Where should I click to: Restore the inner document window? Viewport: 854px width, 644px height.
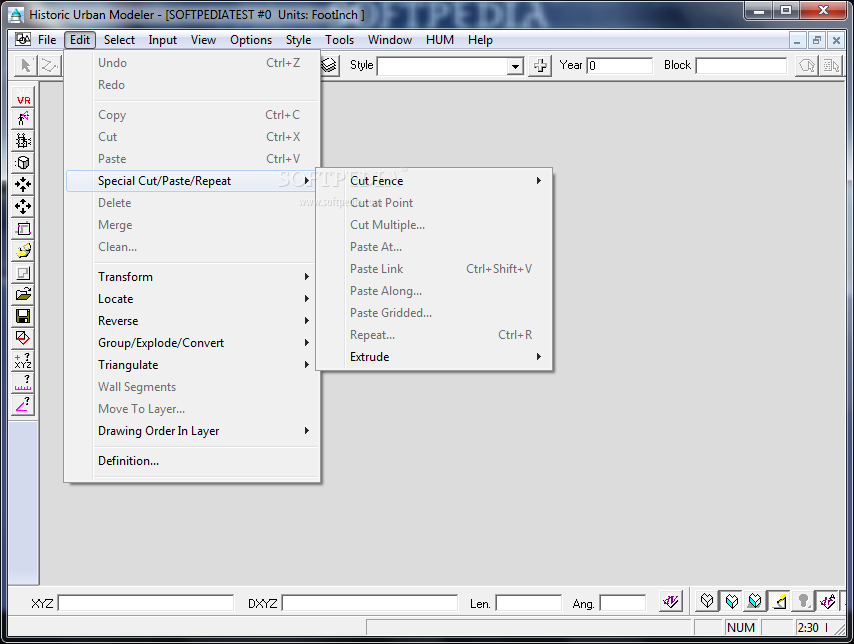click(816, 40)
